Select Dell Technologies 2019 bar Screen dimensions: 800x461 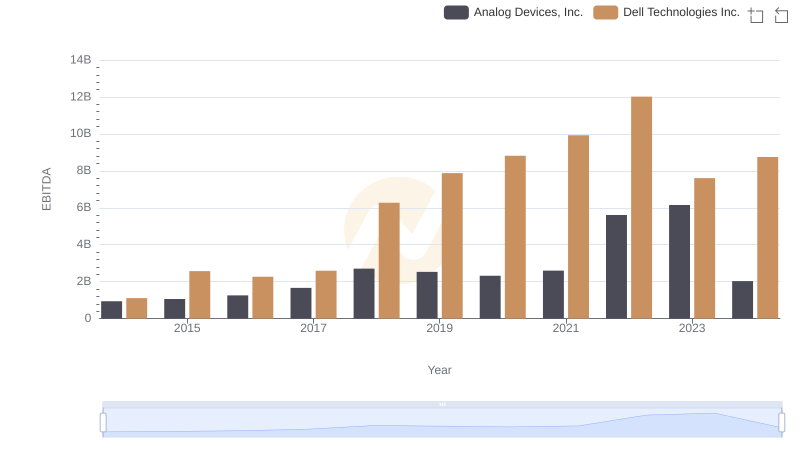pos(452,246)
